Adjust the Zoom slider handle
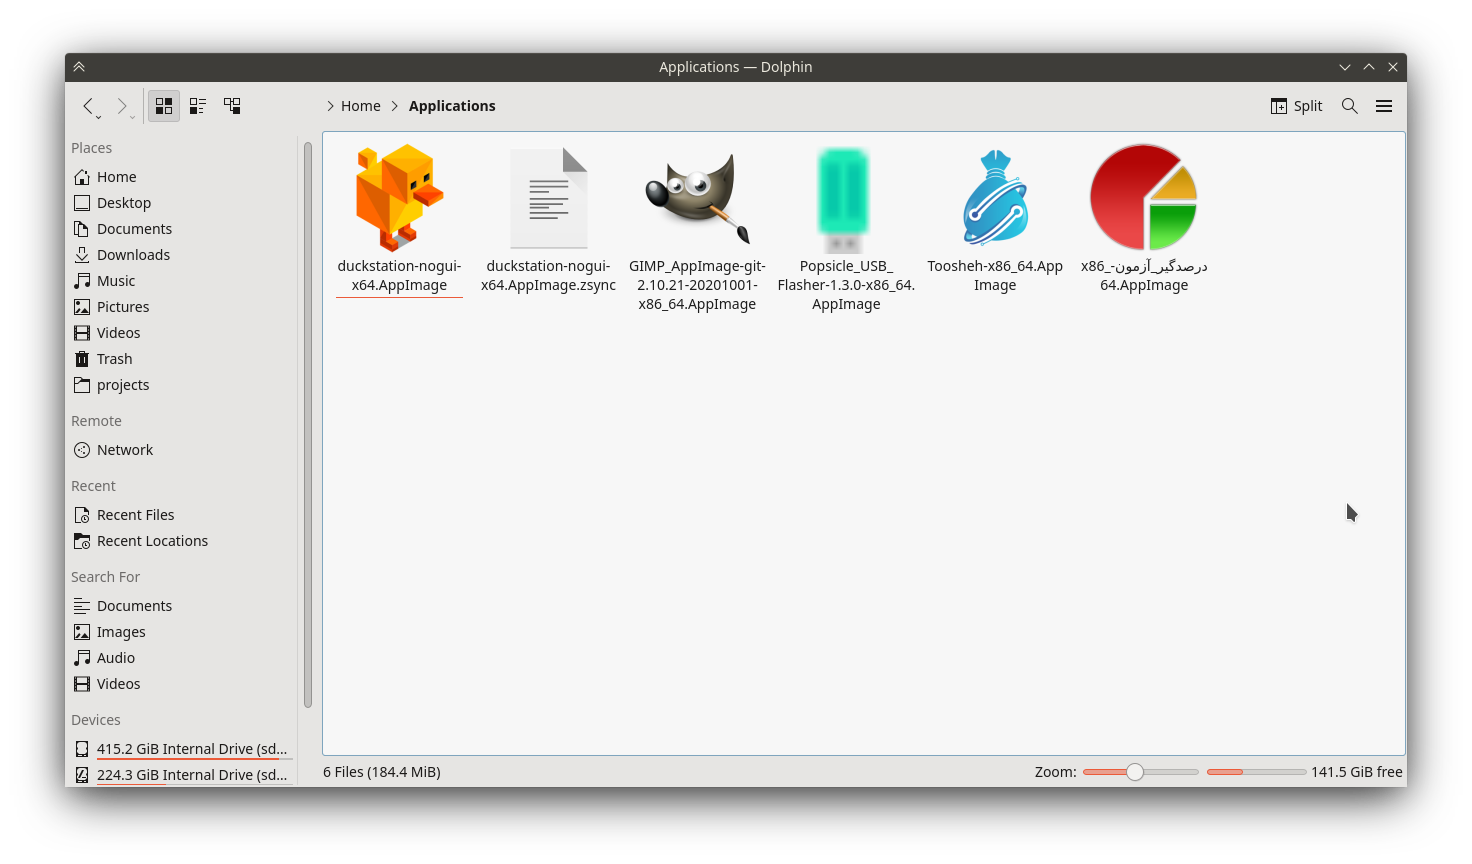1472x864 pixels. pyautogui.click(x=1135, y=772)
